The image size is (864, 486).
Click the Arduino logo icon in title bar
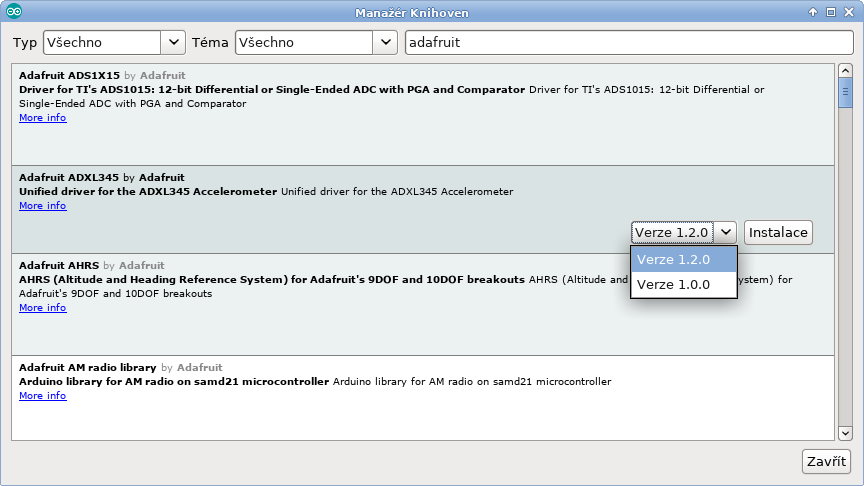(x=14, y=11)
